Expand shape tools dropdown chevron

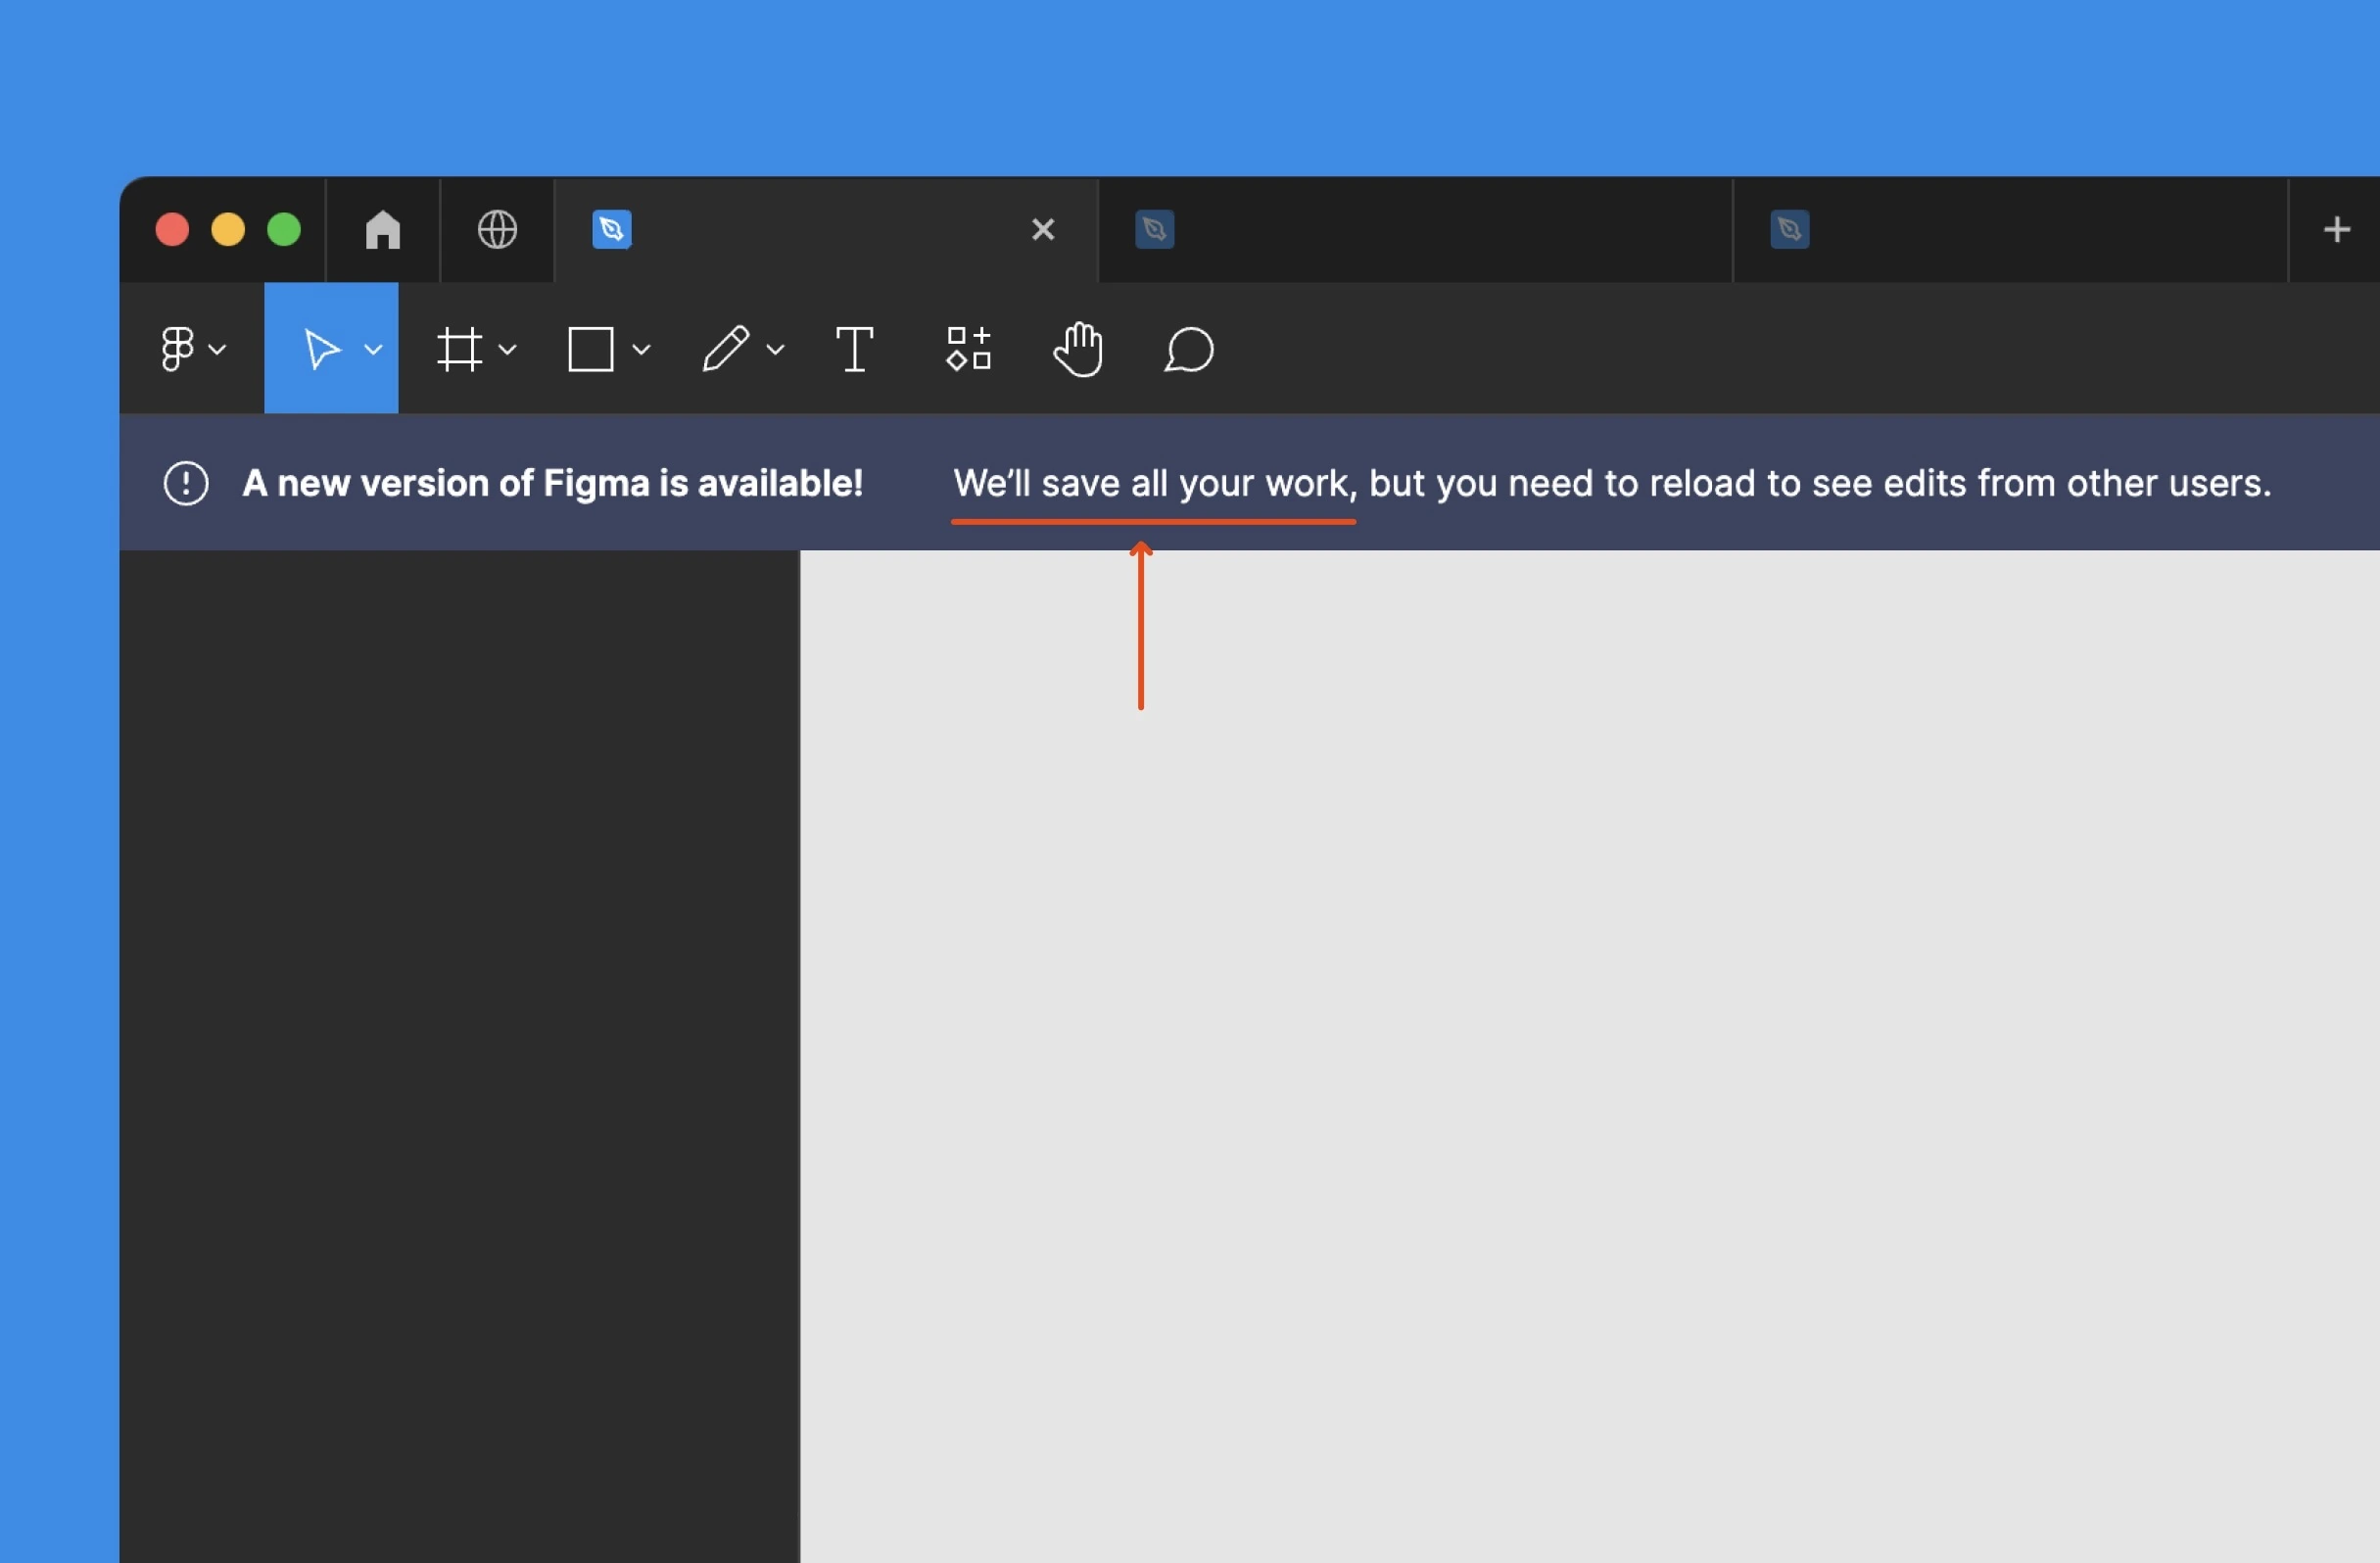tap(642, 349)
